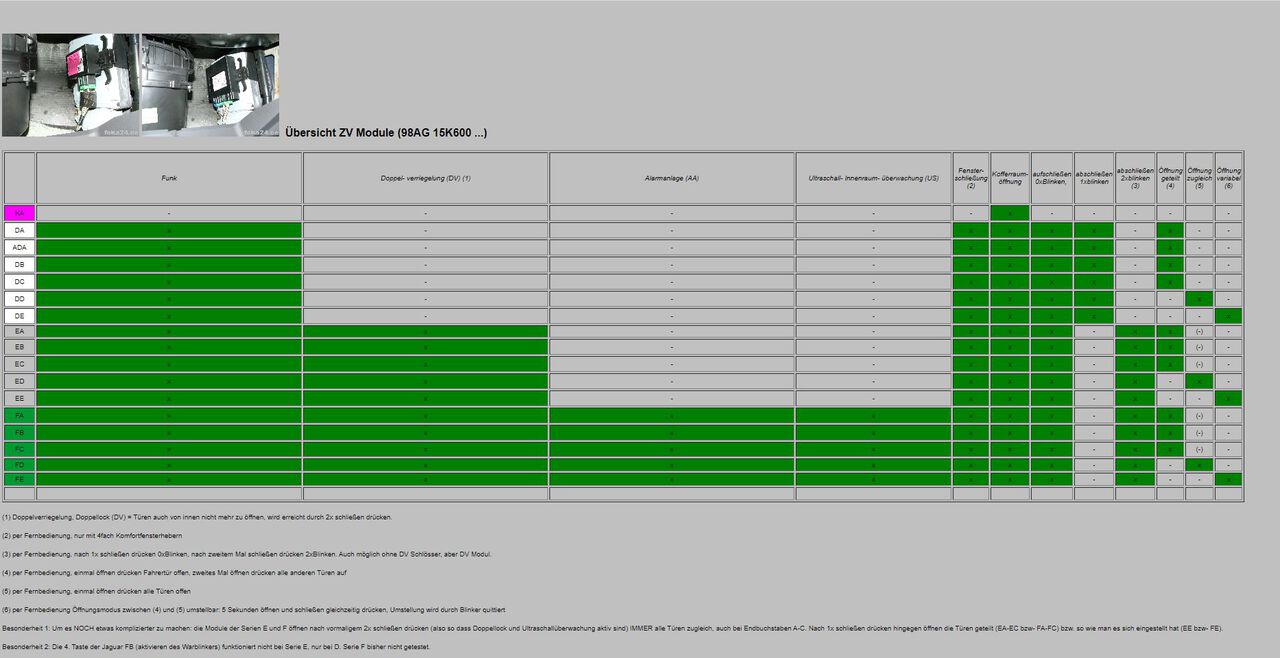The image size is (1280, 658).
Task: Click the 'Öffnung variabel (6)' header
Action: [x=1229, y=178]
